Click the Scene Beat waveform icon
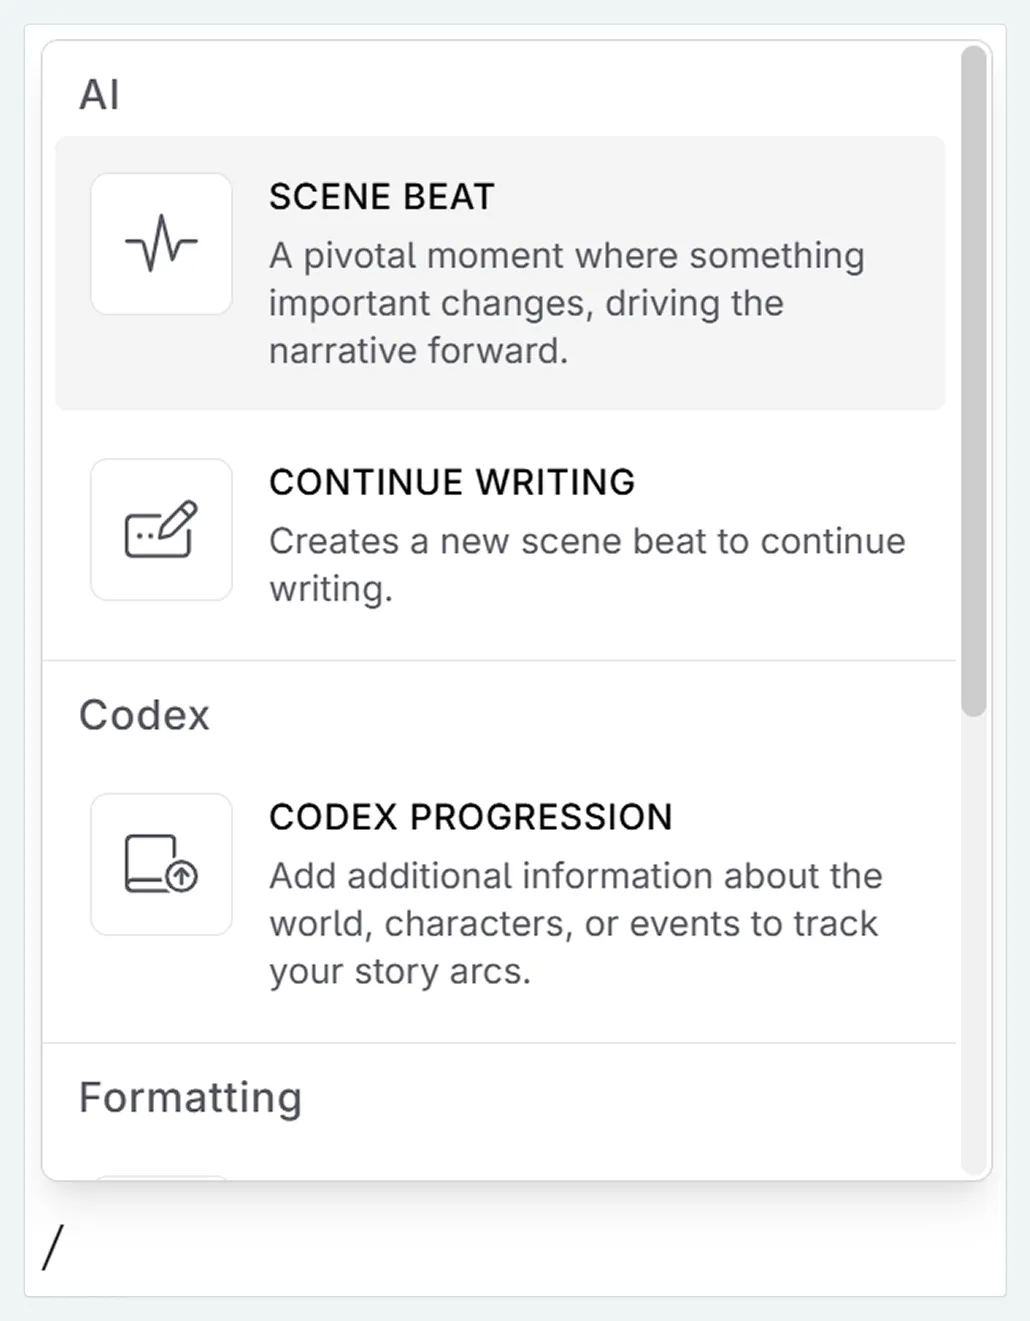The image size is (1030, 1321). 160,243
